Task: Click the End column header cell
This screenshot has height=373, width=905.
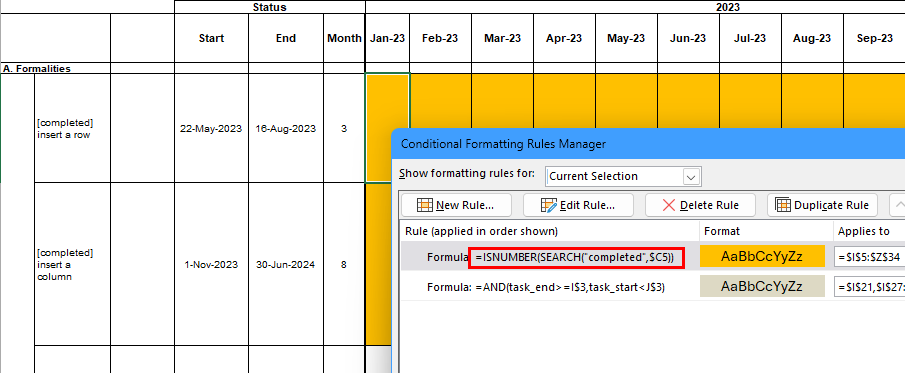Action: pos(286,38)
